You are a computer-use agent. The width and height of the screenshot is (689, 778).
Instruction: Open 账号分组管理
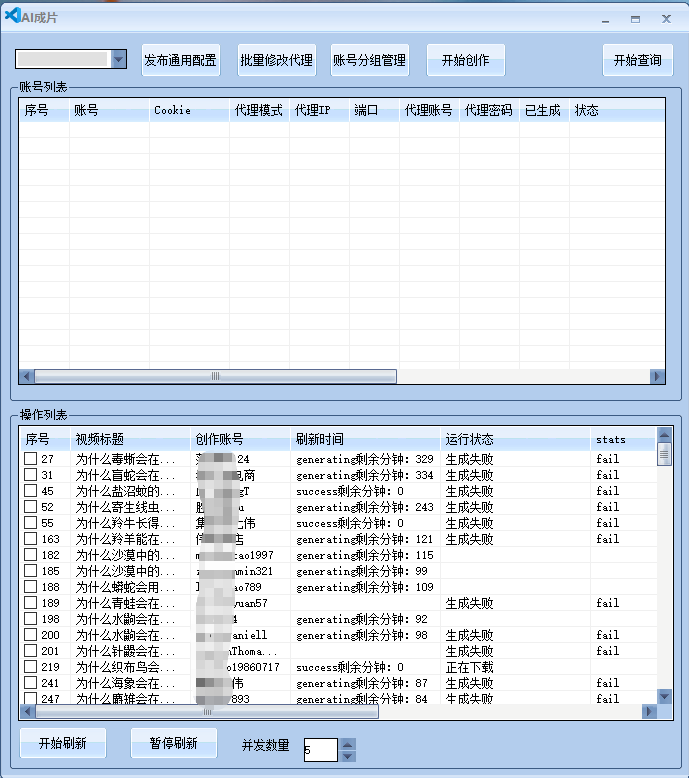point(370,60)
